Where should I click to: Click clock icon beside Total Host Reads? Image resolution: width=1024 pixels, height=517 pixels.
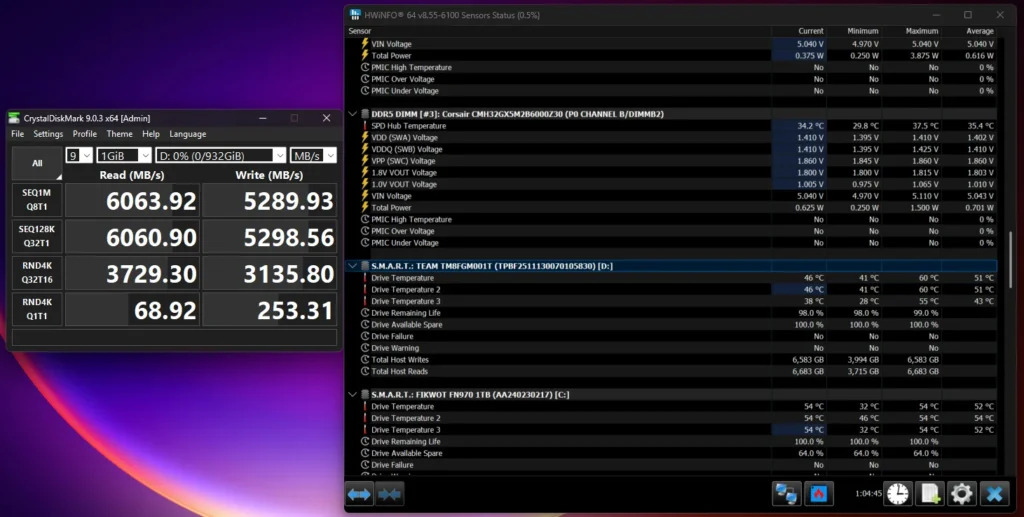pyautogui.click(x=365, y=371)
